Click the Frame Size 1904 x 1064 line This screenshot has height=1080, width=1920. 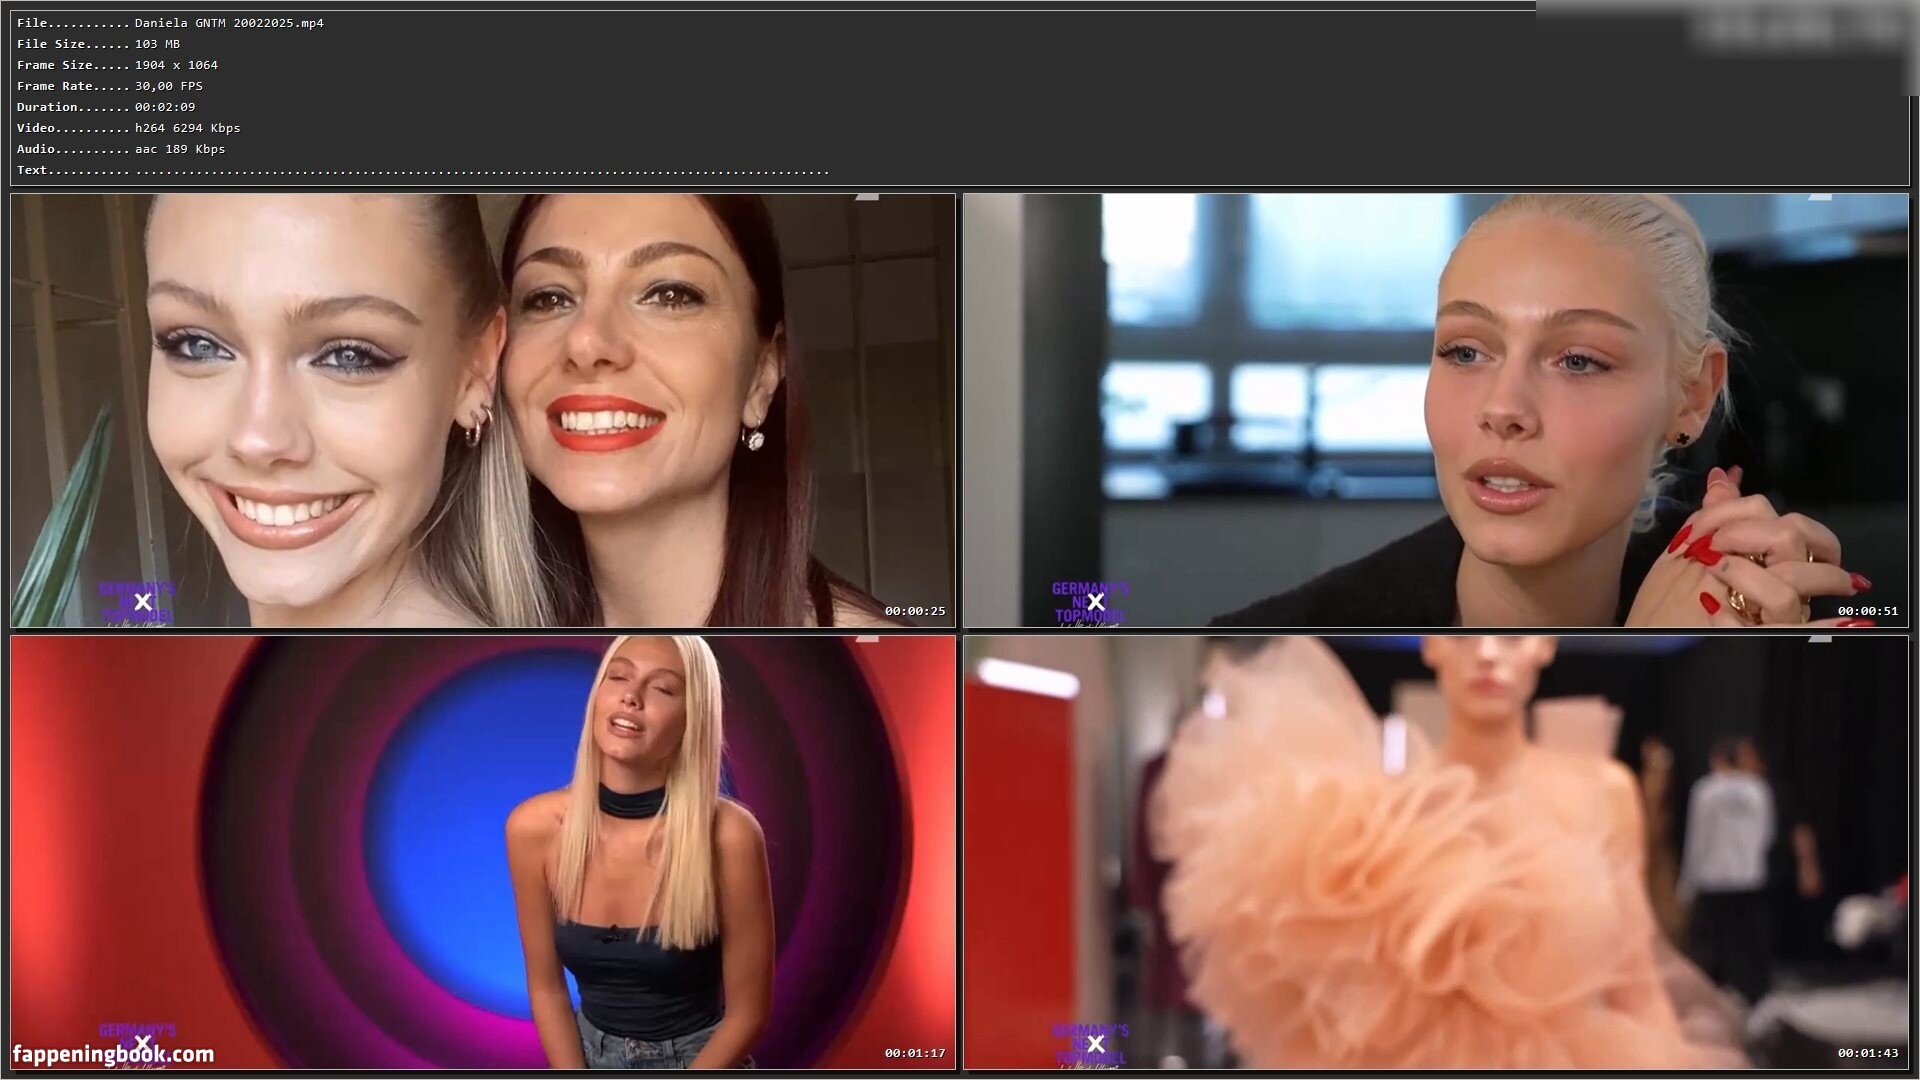coord(176,65)
